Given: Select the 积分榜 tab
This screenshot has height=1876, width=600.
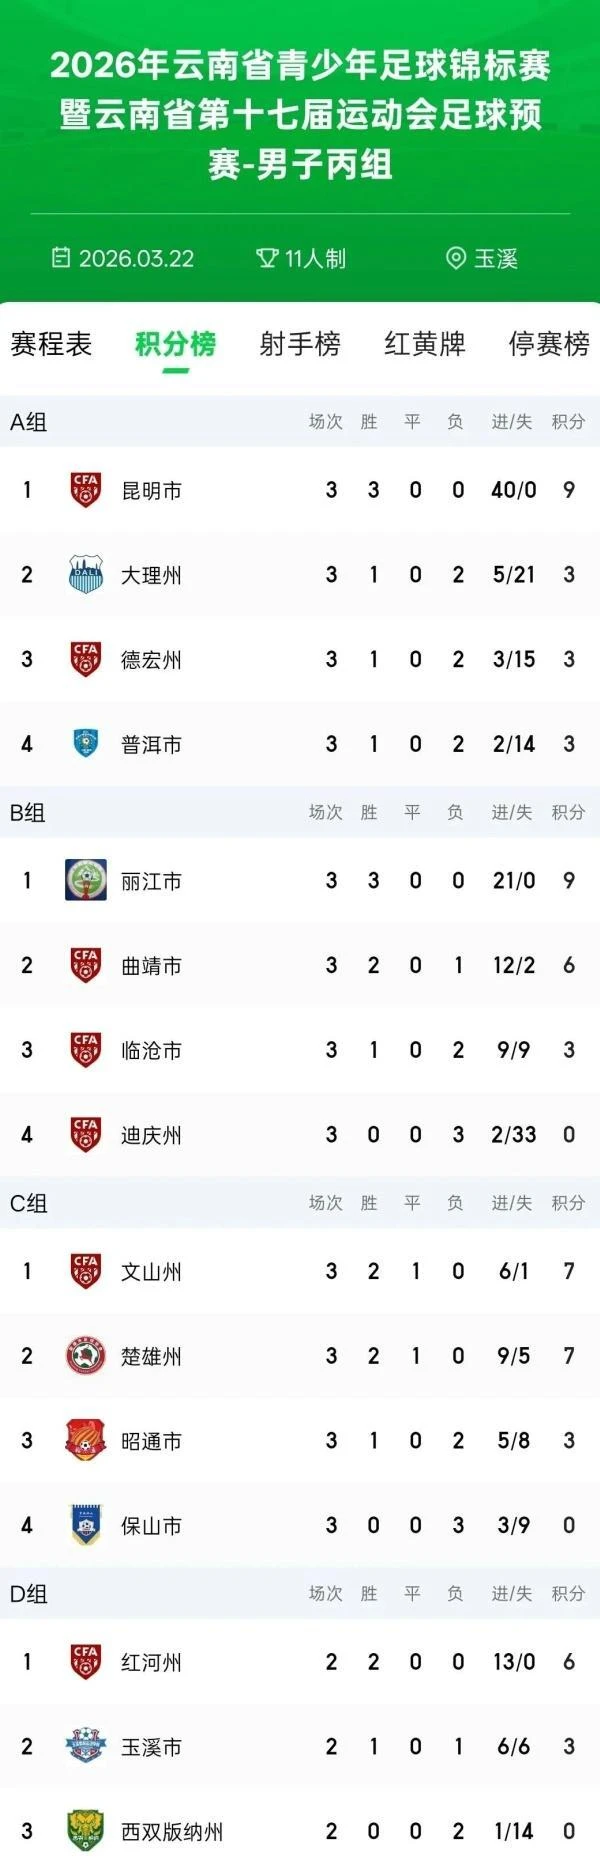Looking at the screenshot, I should pos(176,344).
